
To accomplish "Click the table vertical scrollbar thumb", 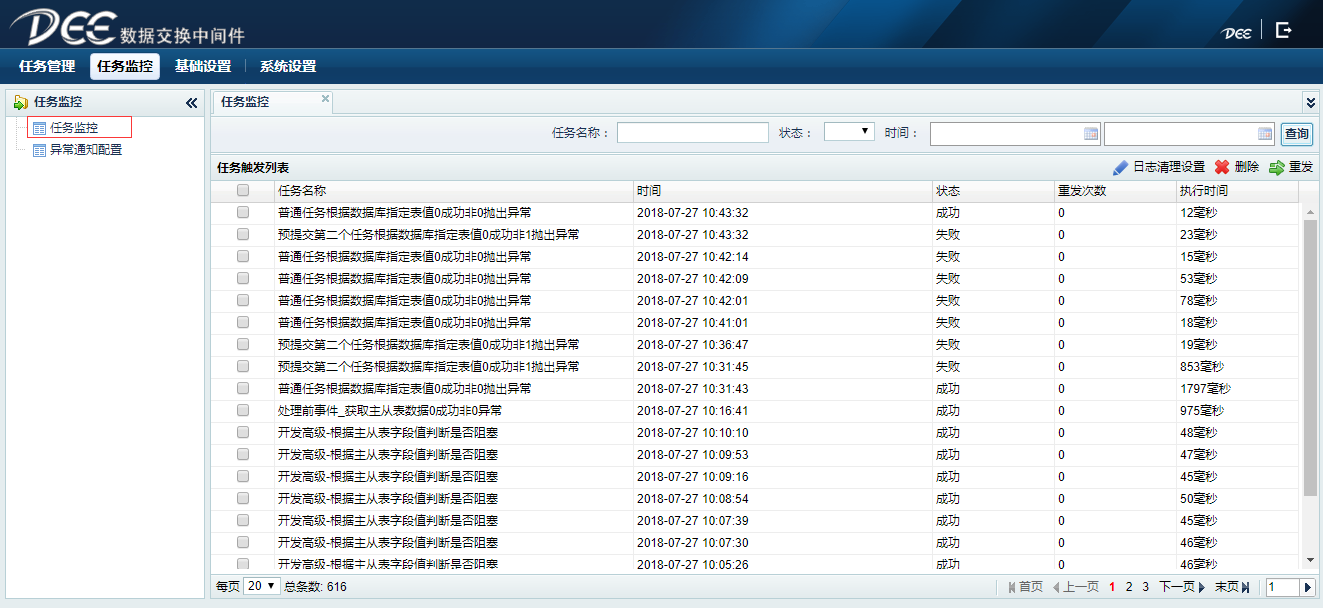I will (x=1311, y=358).
